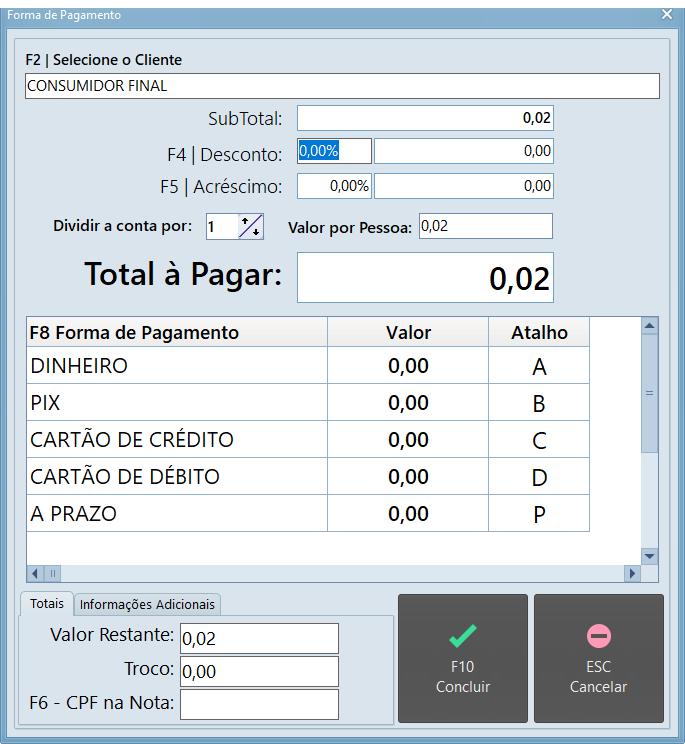The height and width of the screenshot is (744, 685).
Task: Click the Selecione o Cliente field
Action: coord(342,86)
